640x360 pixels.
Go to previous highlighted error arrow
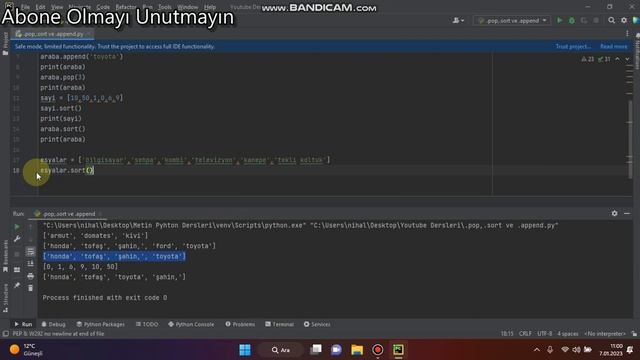tap(618, 59)
